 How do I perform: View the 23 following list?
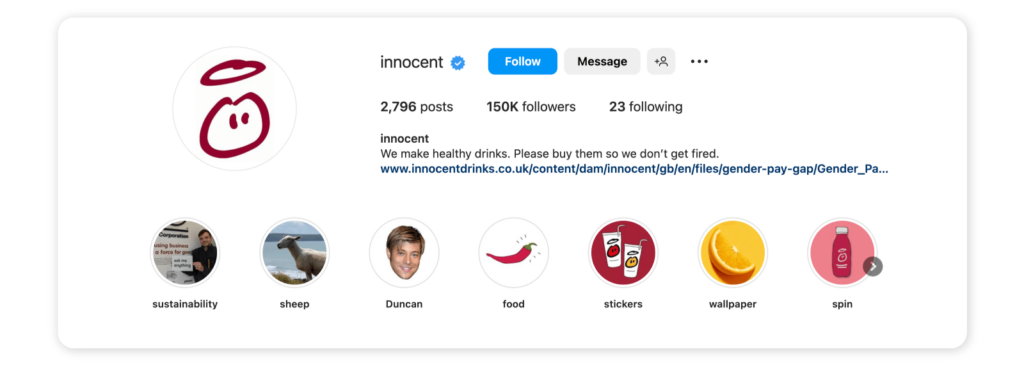(646, 107)
